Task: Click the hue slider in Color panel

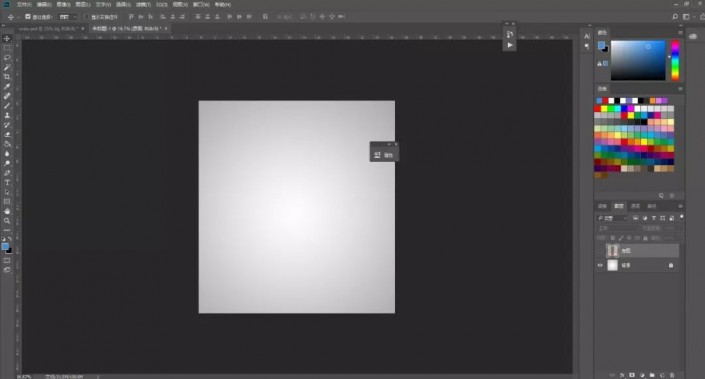Action: [x=675, y=60]
